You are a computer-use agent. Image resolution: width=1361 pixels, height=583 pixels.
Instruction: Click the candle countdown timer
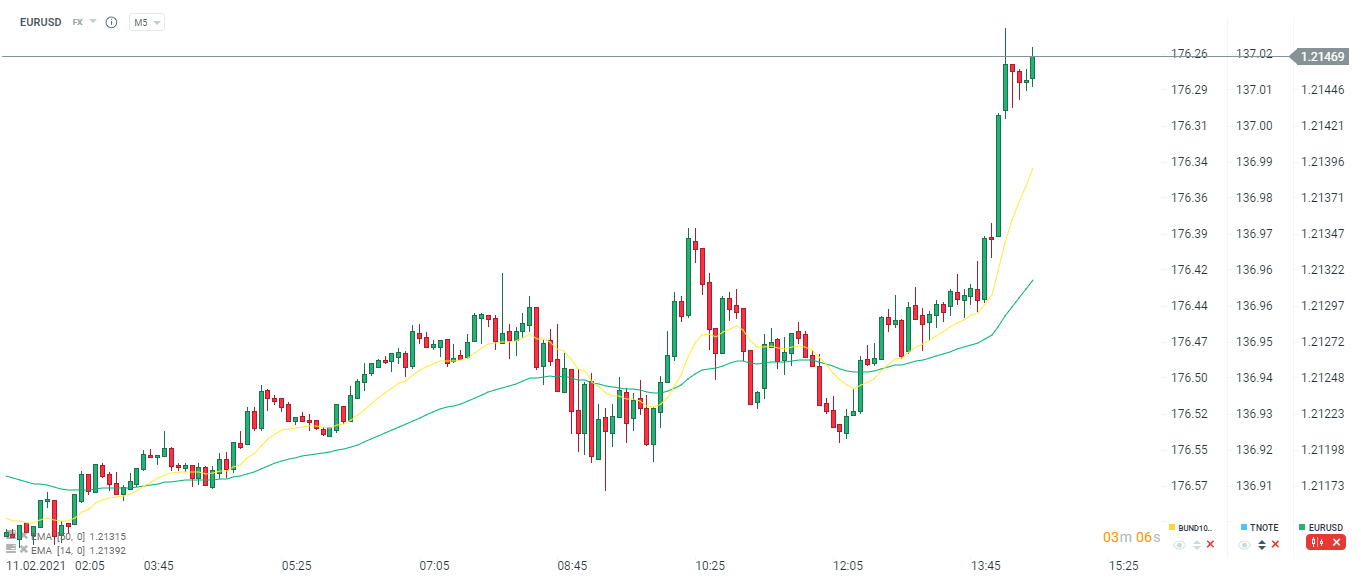coord(1131,538)
